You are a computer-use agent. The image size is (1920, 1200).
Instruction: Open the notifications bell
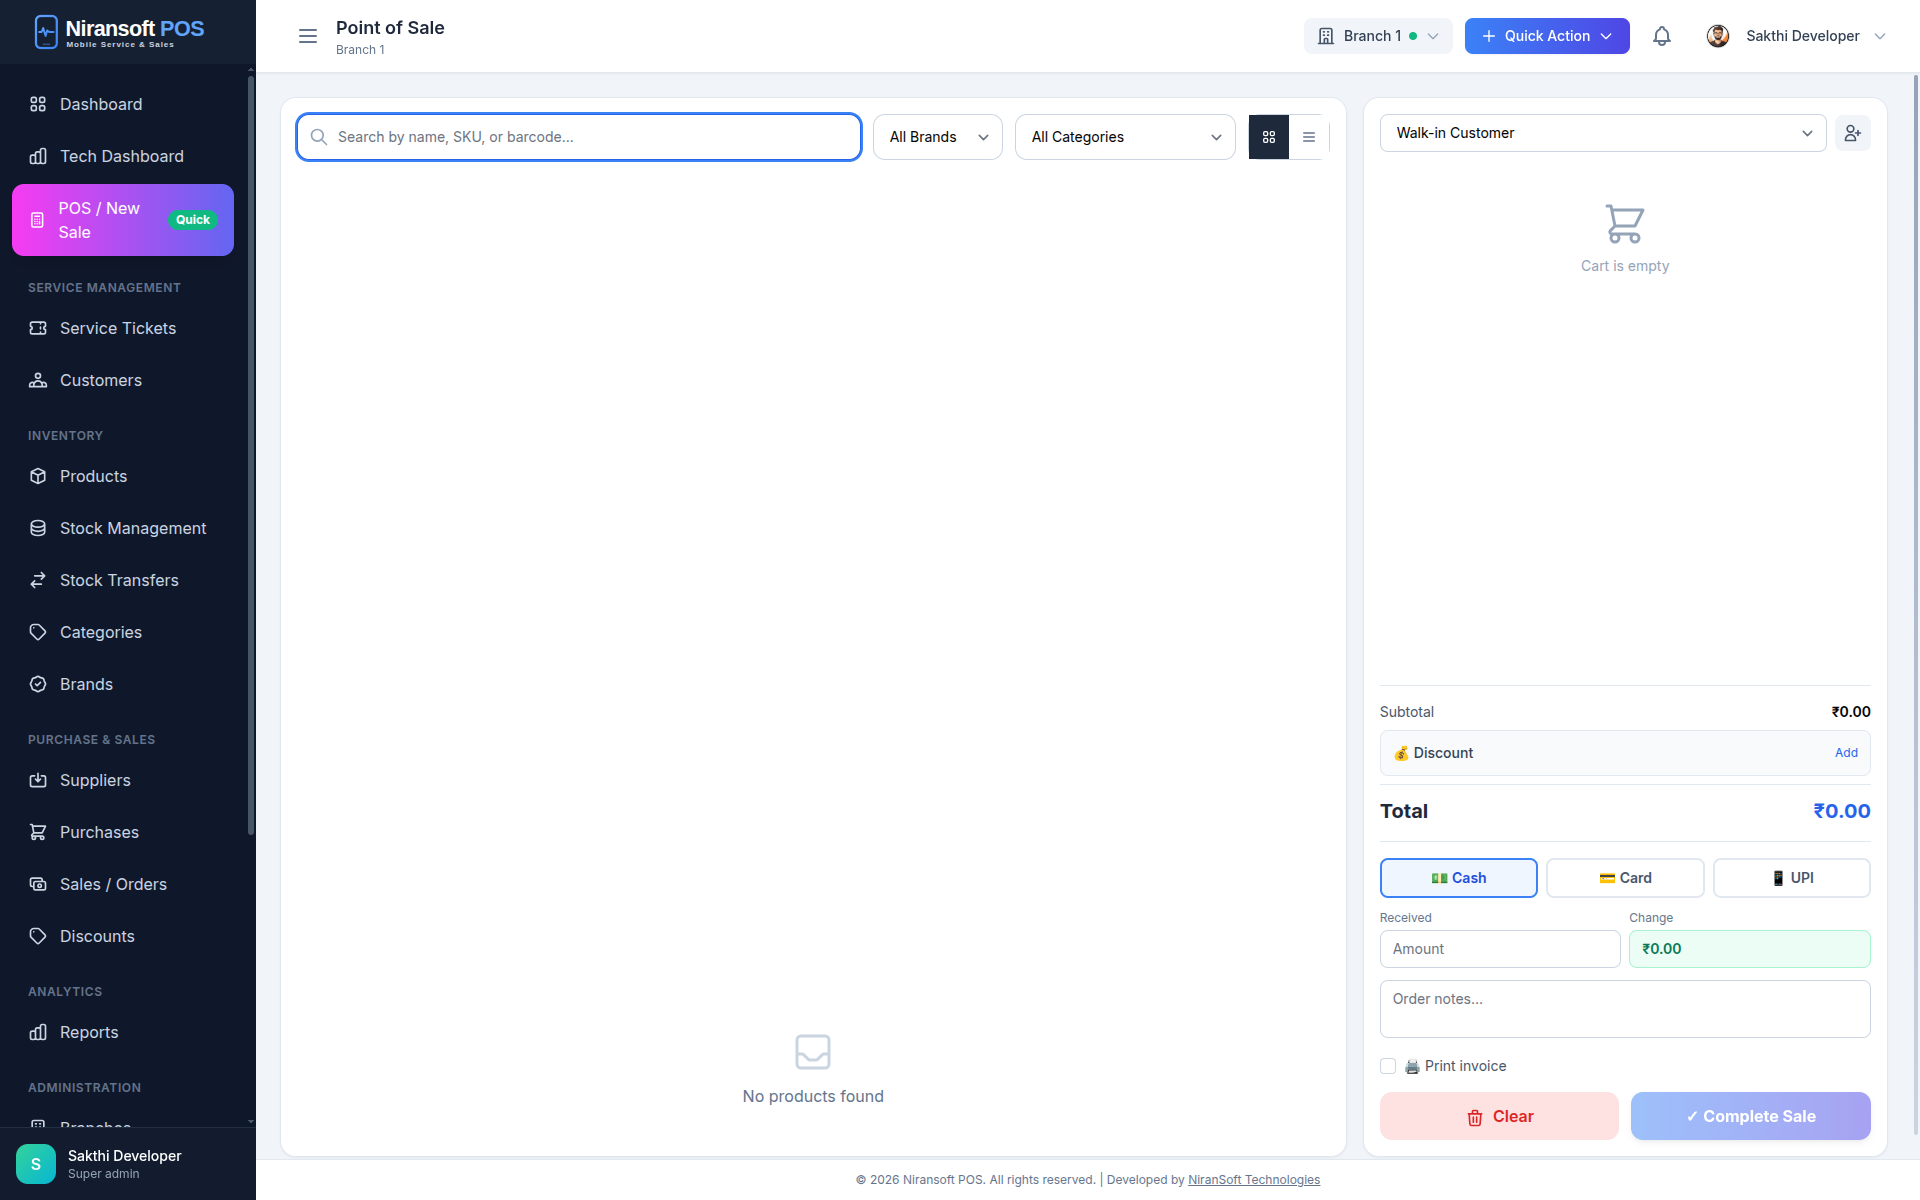pyautogui.click(x=1661, y=36)
